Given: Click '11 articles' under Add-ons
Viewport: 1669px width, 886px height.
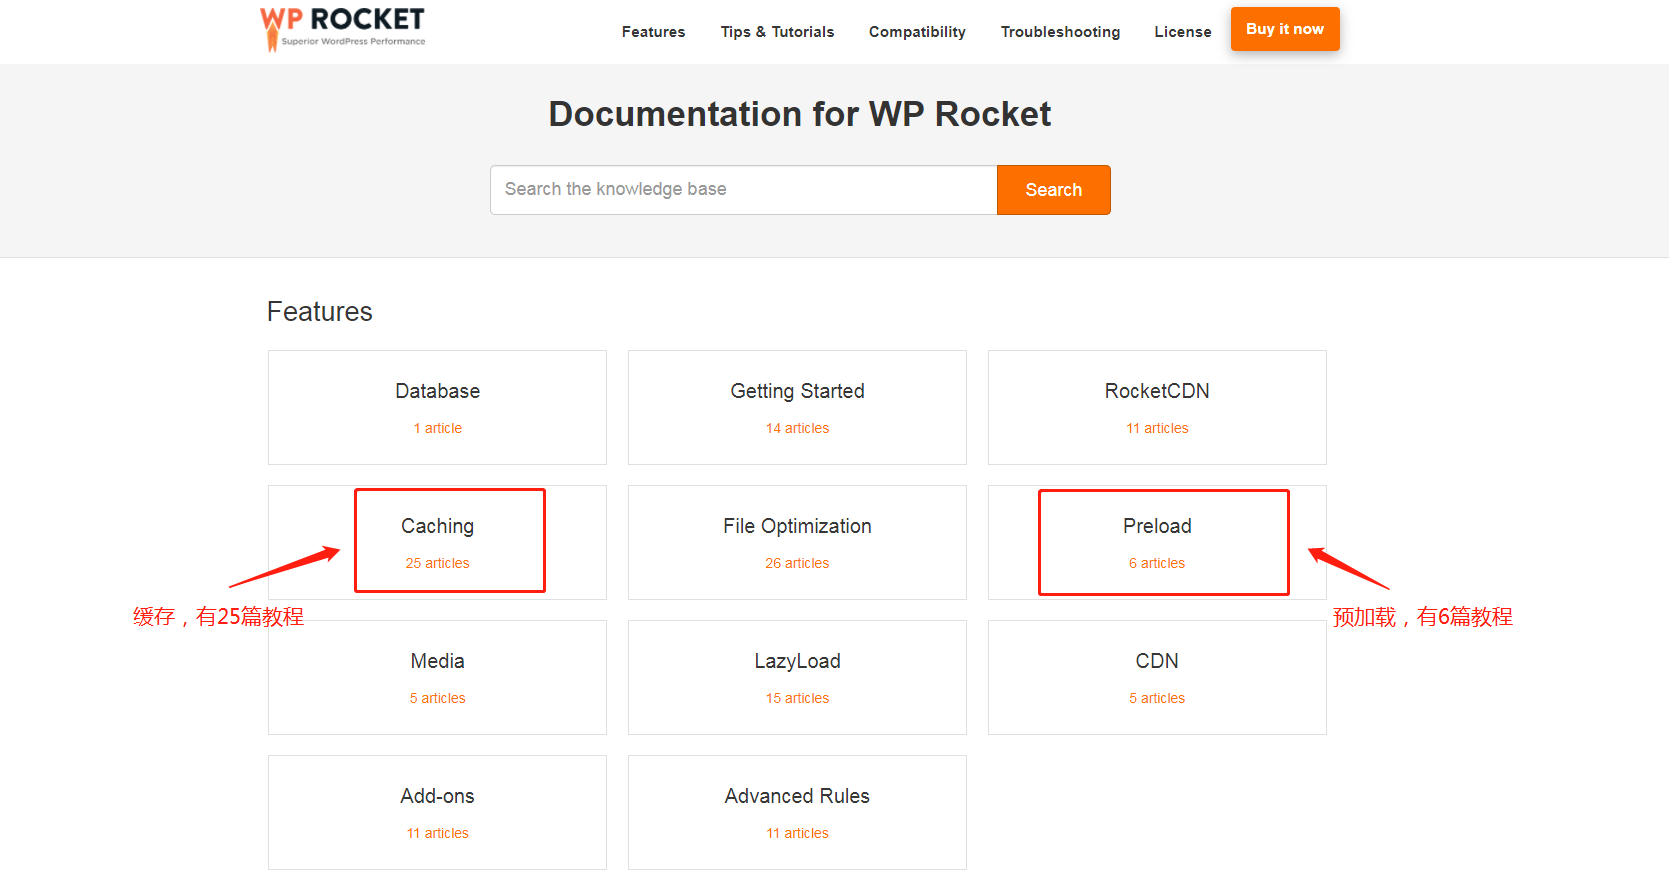Looking at the screenshot, I should (x=437, y=833).
